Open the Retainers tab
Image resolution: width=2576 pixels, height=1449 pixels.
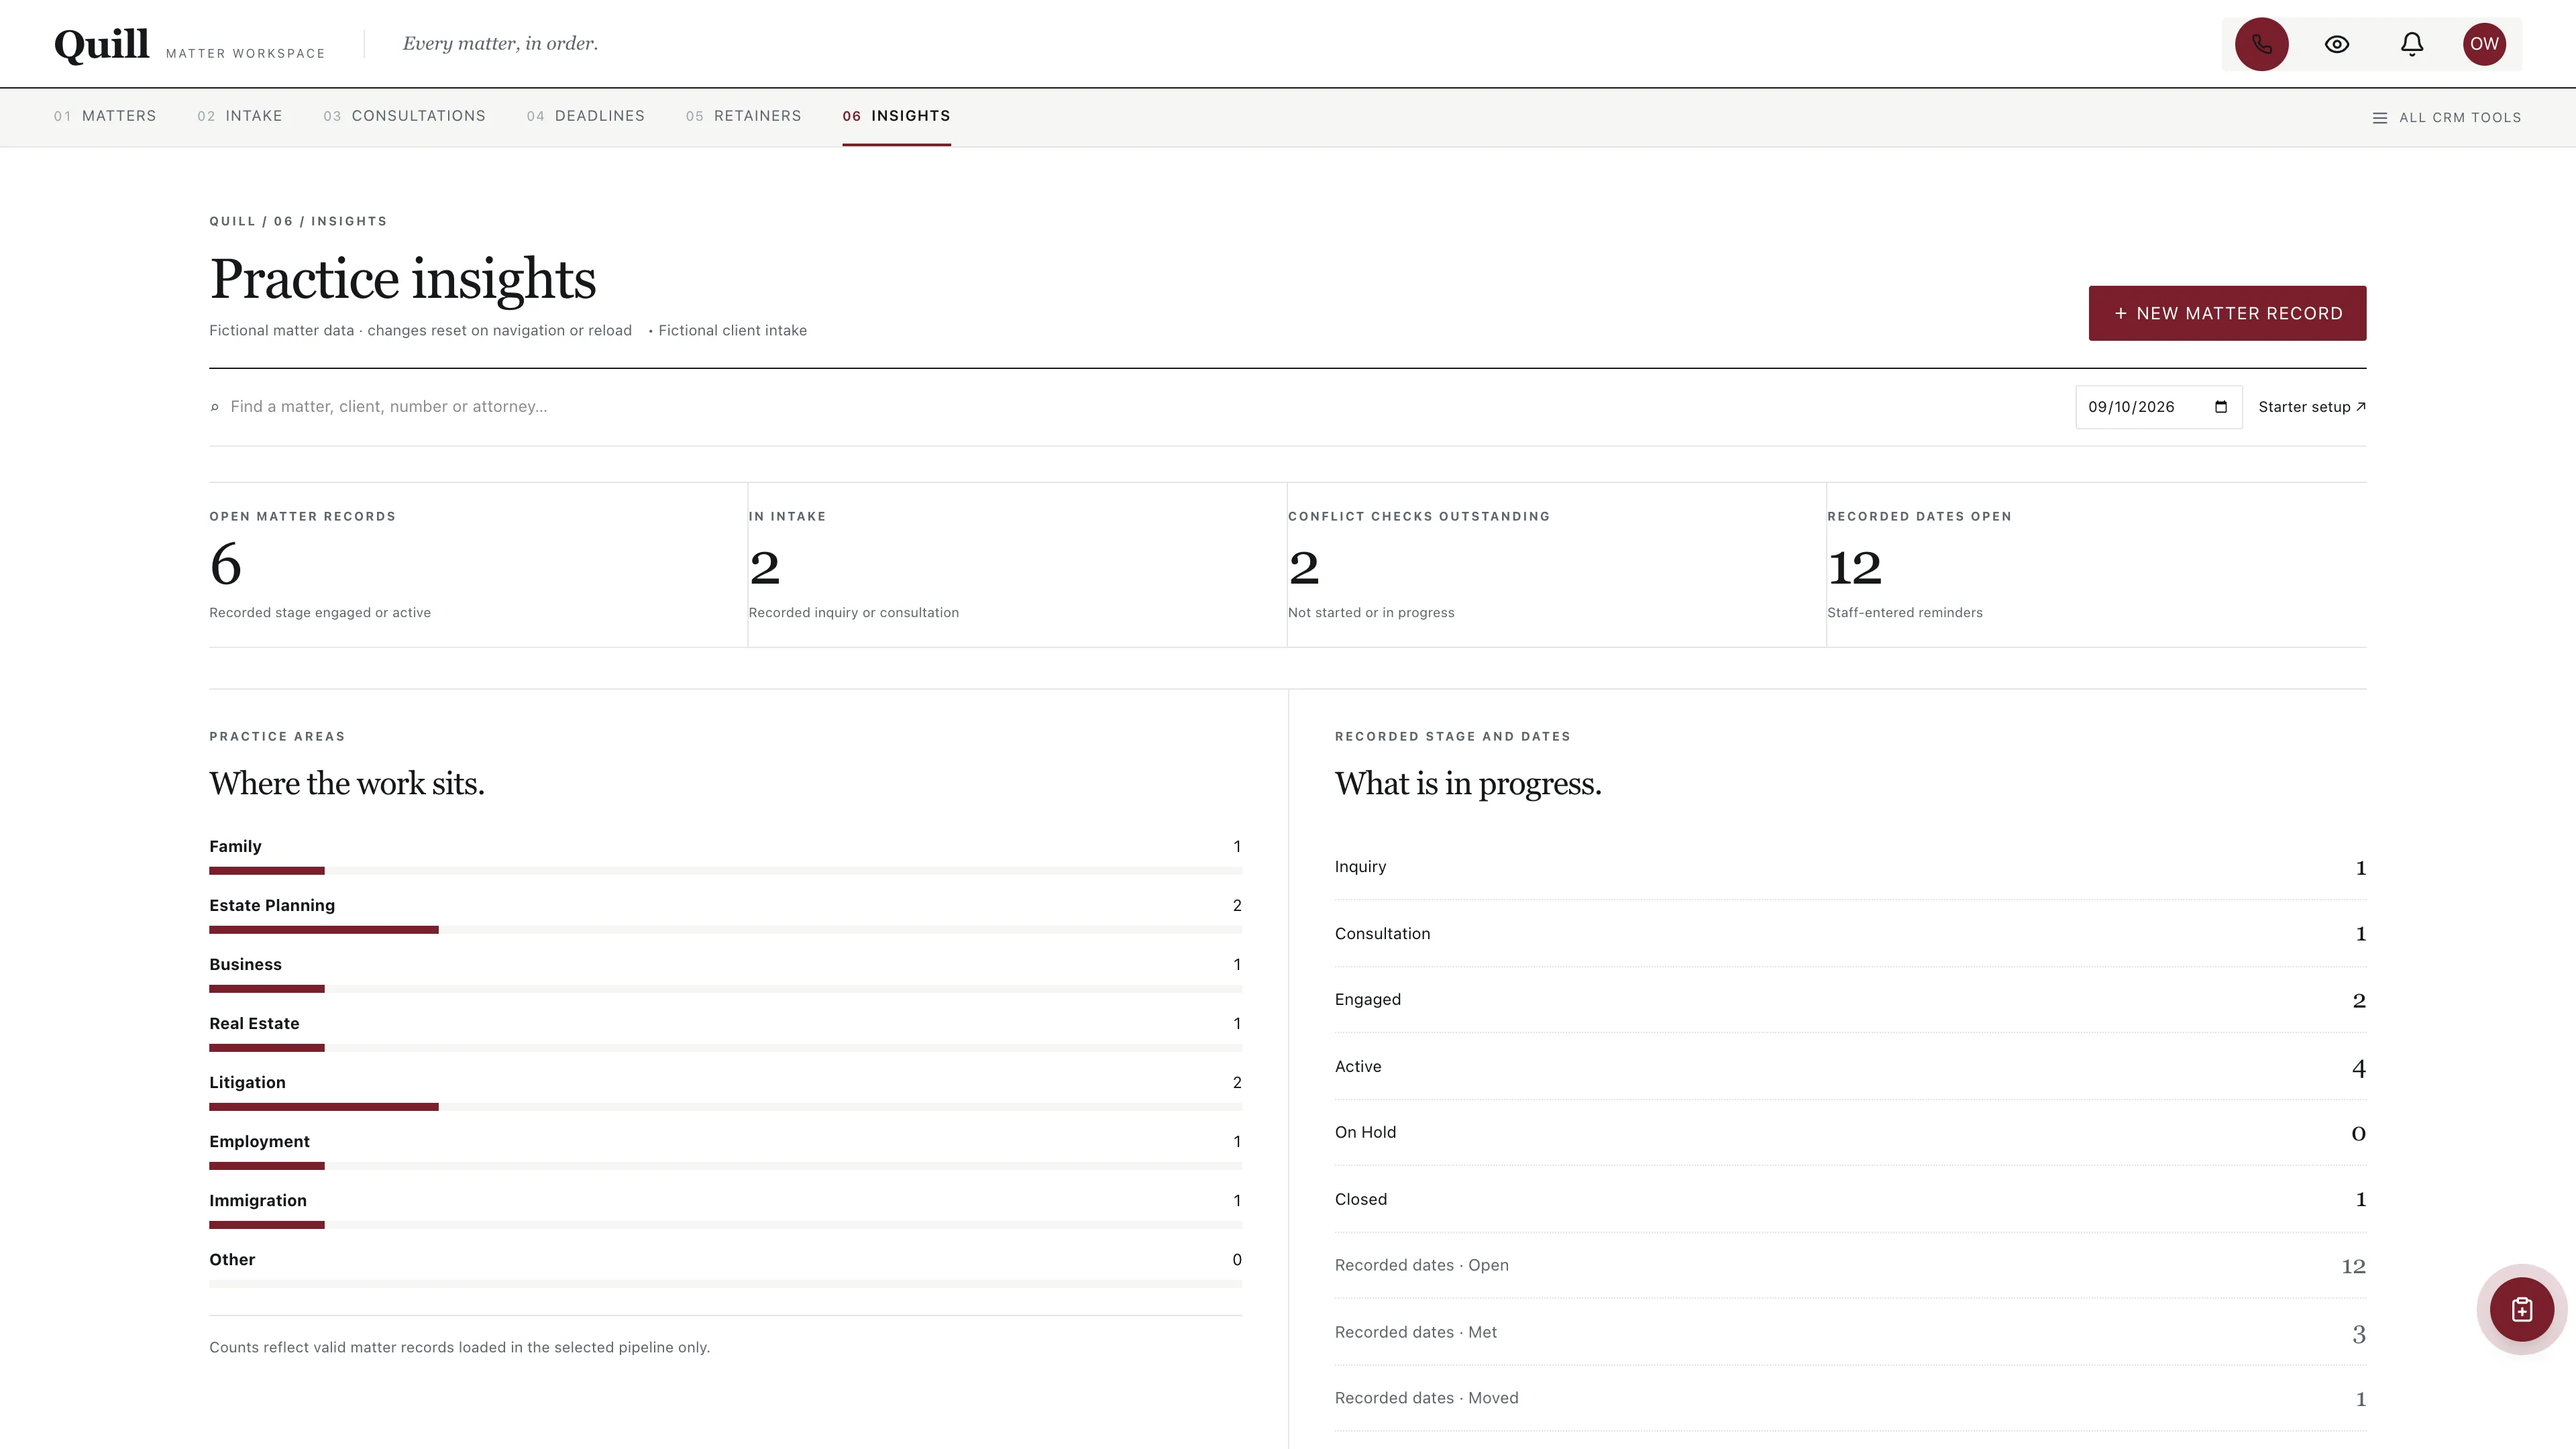pos(743,116)
